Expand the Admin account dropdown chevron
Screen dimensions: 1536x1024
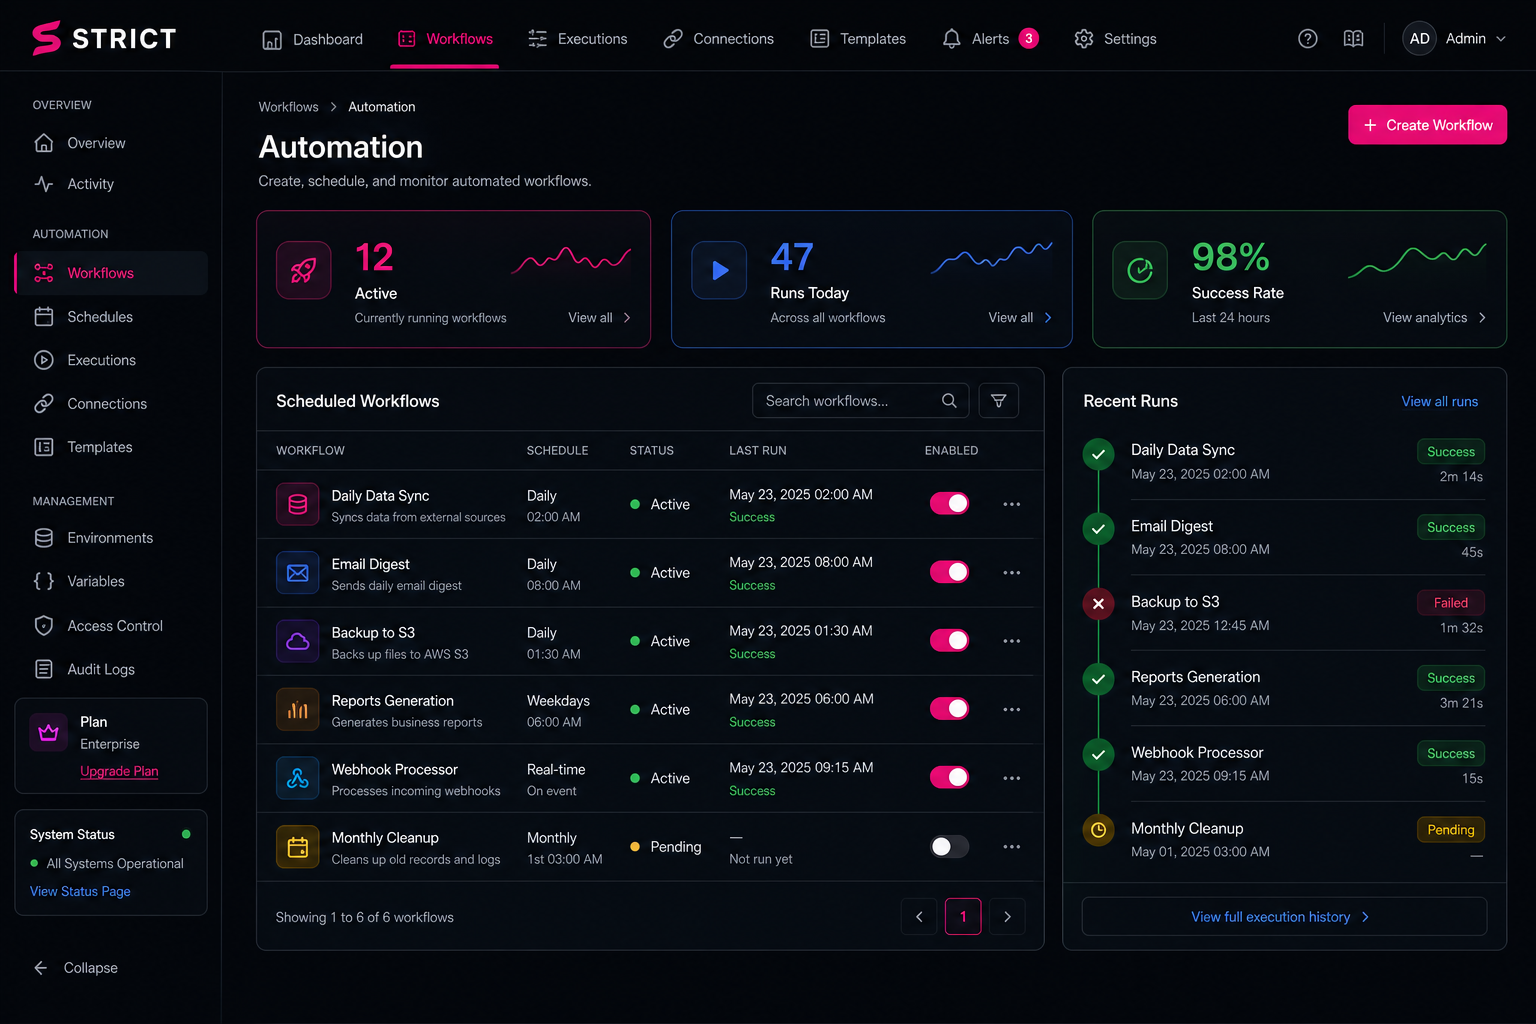click(x=1500, y=39)
